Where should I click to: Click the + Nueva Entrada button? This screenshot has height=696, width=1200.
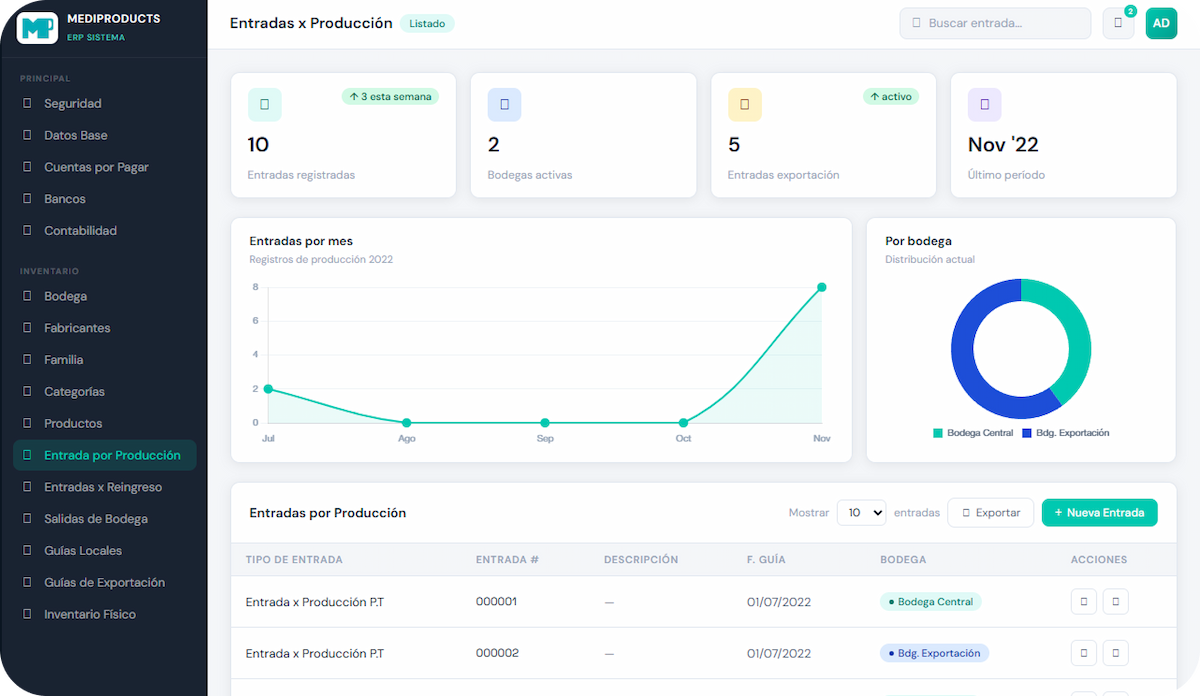pos(1099,512)
